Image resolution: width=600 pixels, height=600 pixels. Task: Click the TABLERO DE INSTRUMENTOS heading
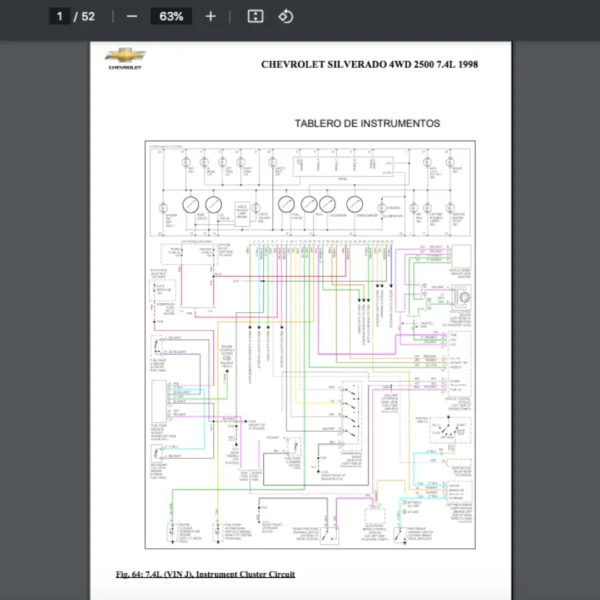coord(367,124)
